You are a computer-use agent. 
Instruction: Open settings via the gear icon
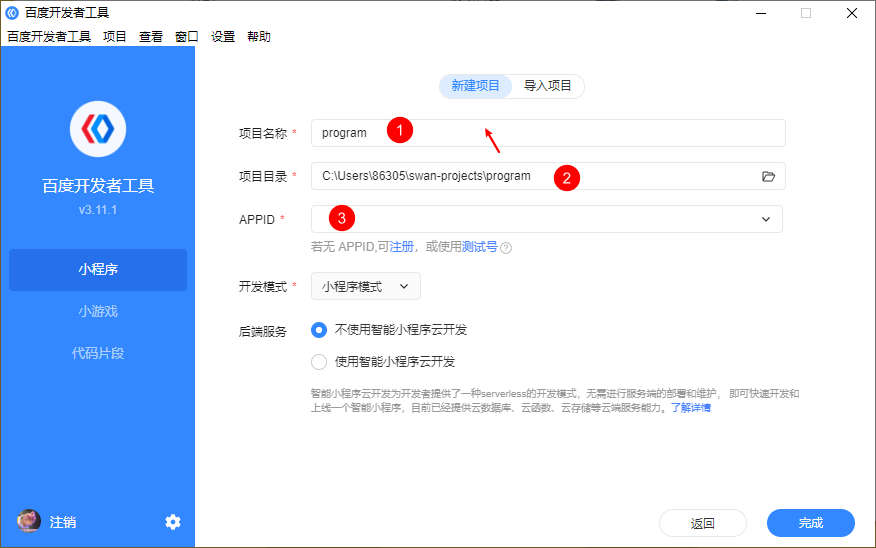(173, 522)
